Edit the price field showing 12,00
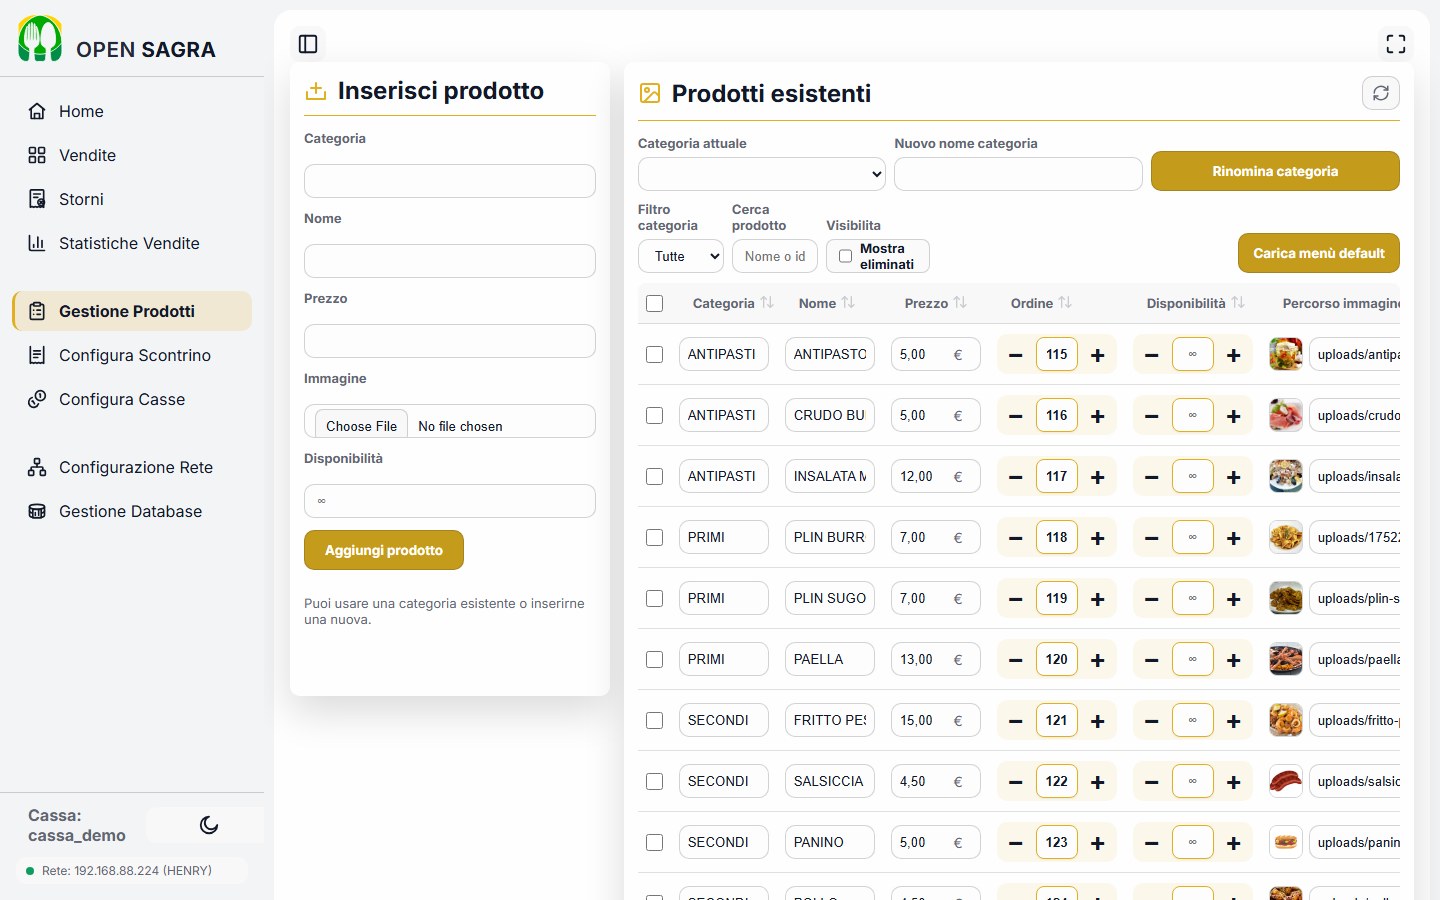 coord(936,476)
